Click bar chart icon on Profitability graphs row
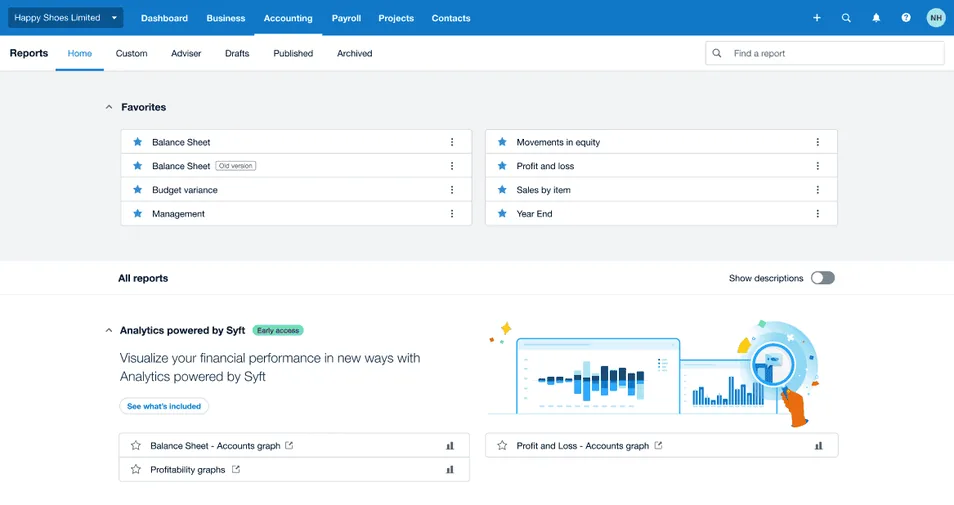This screenshot has width=954, height=505. pyautogui.click(x=450, y=469)
